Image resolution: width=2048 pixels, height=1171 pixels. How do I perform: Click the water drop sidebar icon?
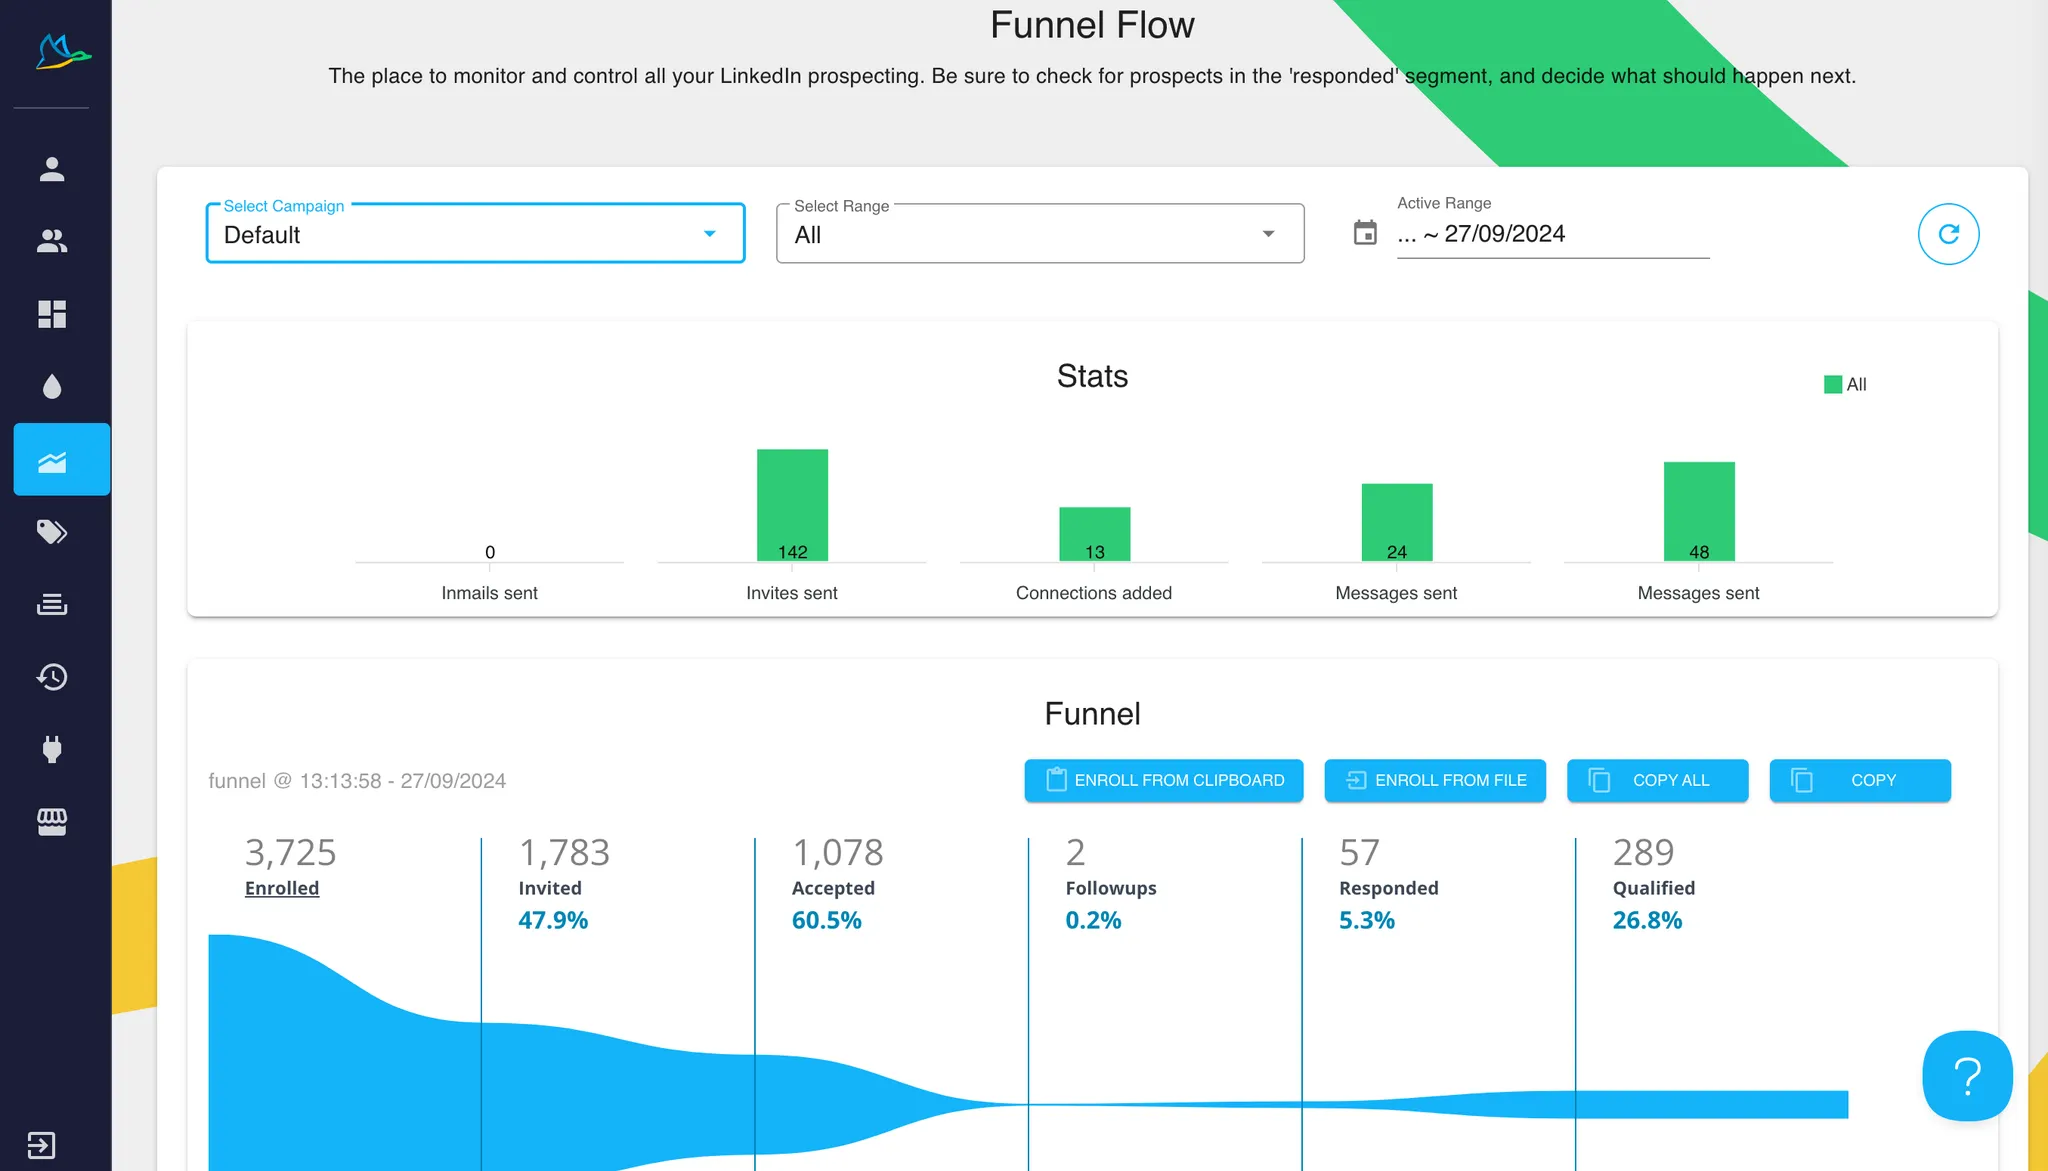tap(52, 387)
